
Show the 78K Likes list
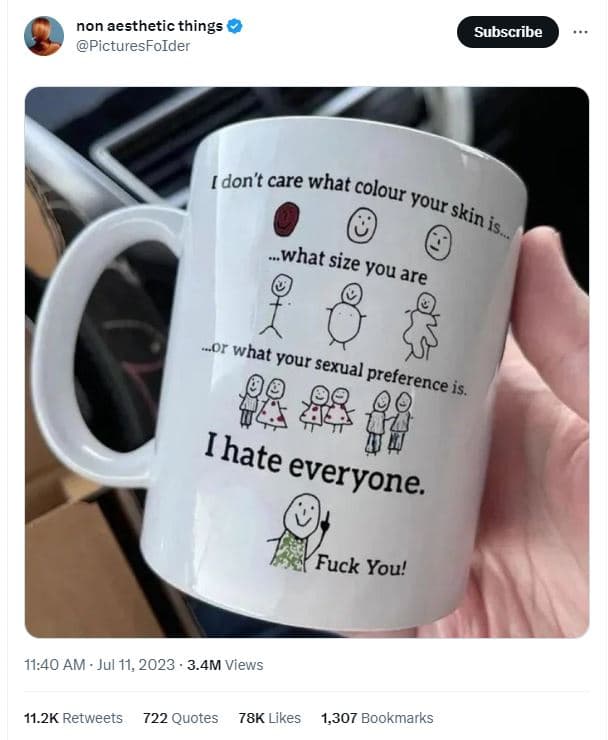point(269,718)
